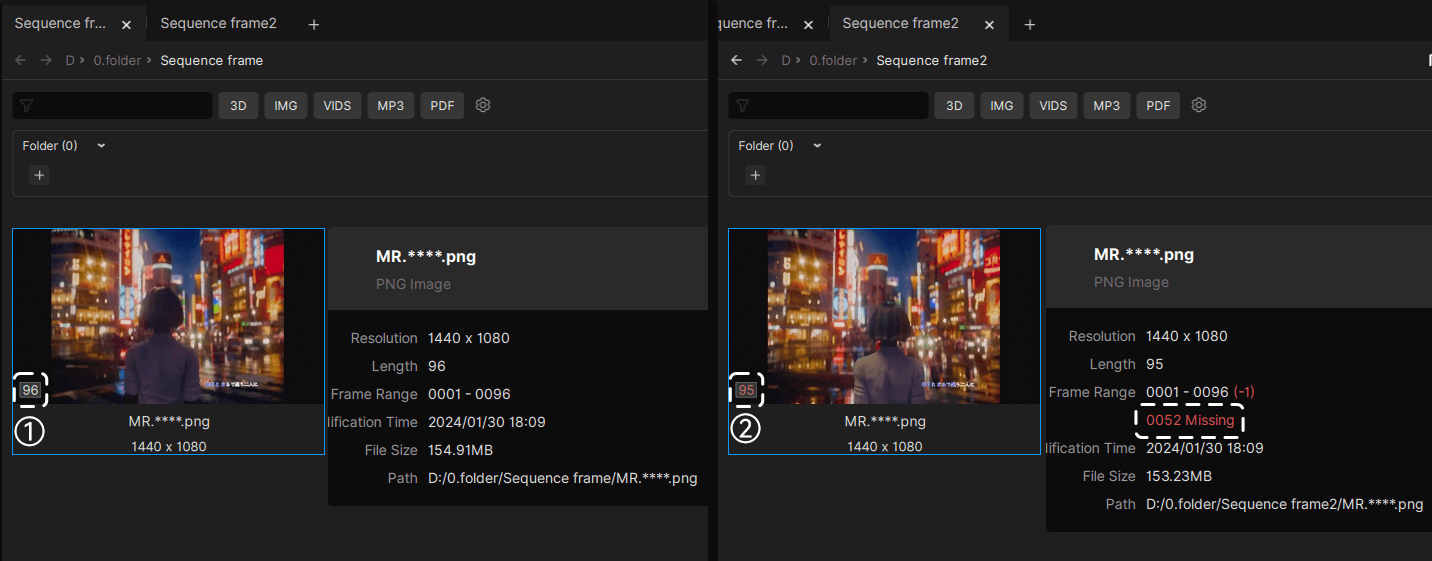The height and width of the screenshot is (561, 1432).
Task: Open a new tab in the left window
Action: tap(313, 24)
